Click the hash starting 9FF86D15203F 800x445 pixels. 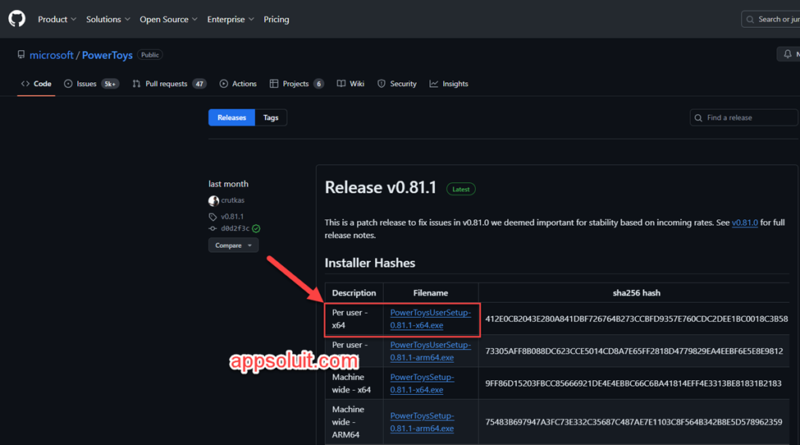pos(633,383)
